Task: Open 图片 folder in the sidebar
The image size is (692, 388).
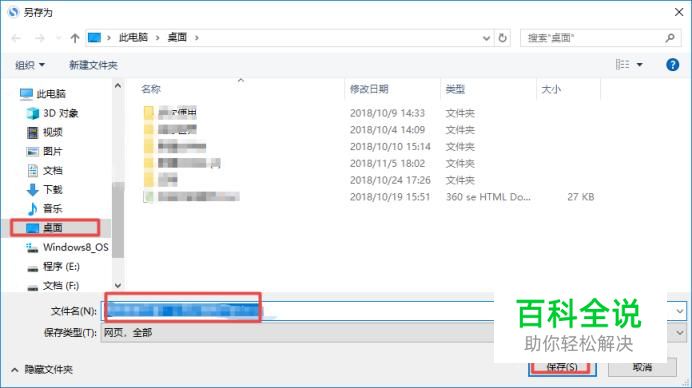Action: 45,151
